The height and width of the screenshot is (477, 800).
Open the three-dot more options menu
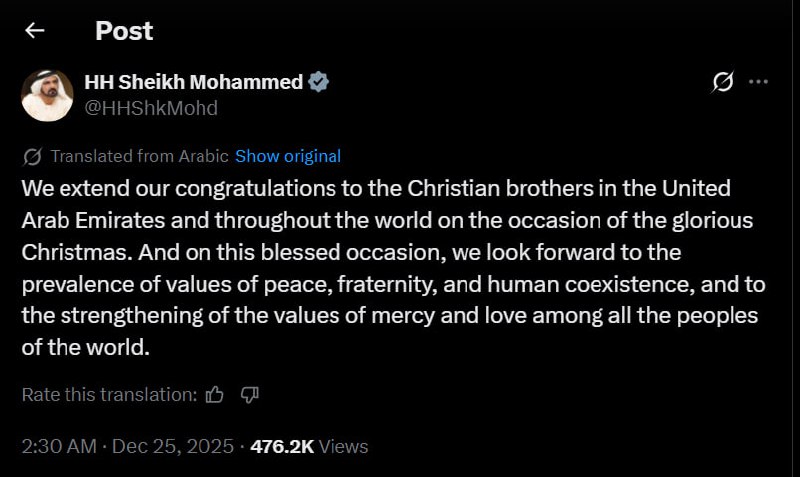[x=759, y=82]
